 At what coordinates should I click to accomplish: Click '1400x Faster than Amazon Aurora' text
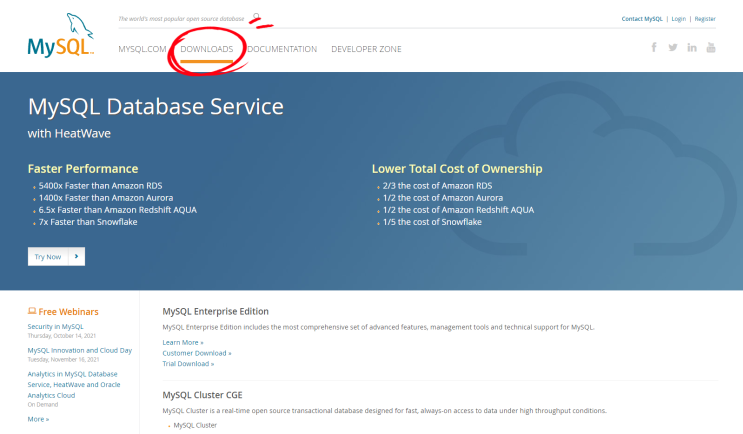click(x=106, y=198)
